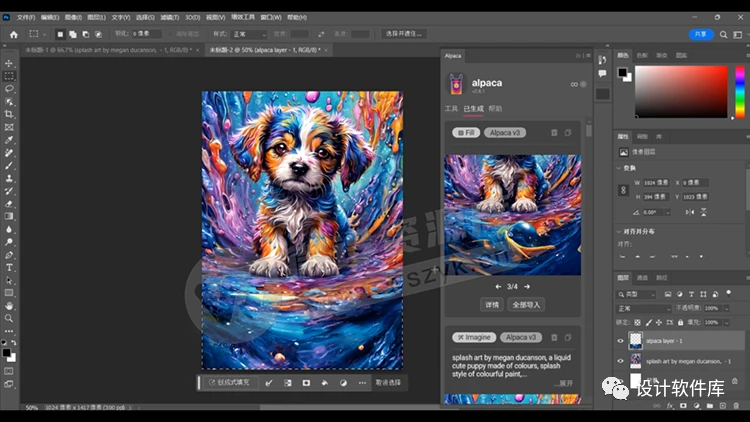Select the Dodge tool
The height and width of the screenshot is (422, 750).
(x=9, y=242)
